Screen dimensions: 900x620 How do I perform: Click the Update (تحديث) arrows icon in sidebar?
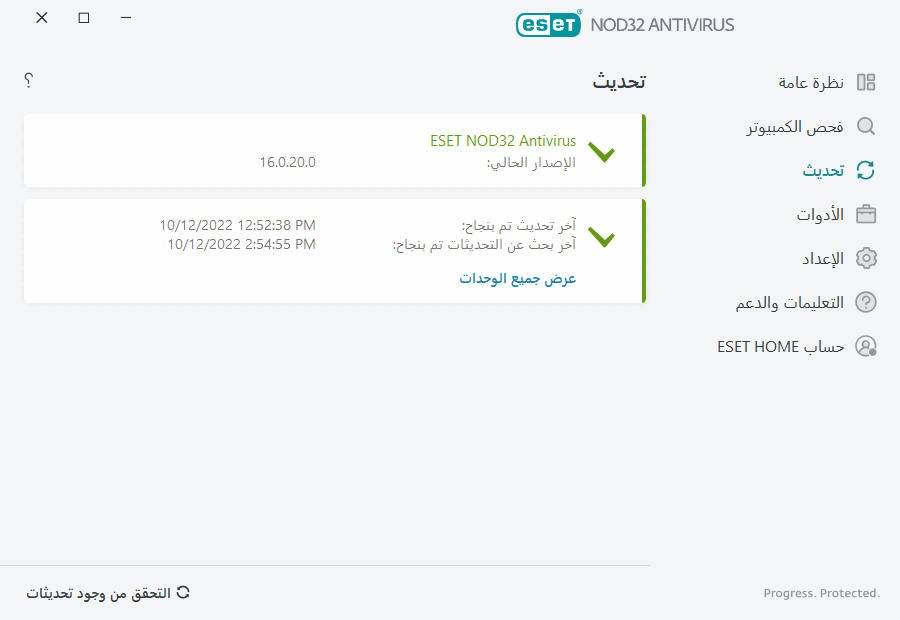coord(866,170)
